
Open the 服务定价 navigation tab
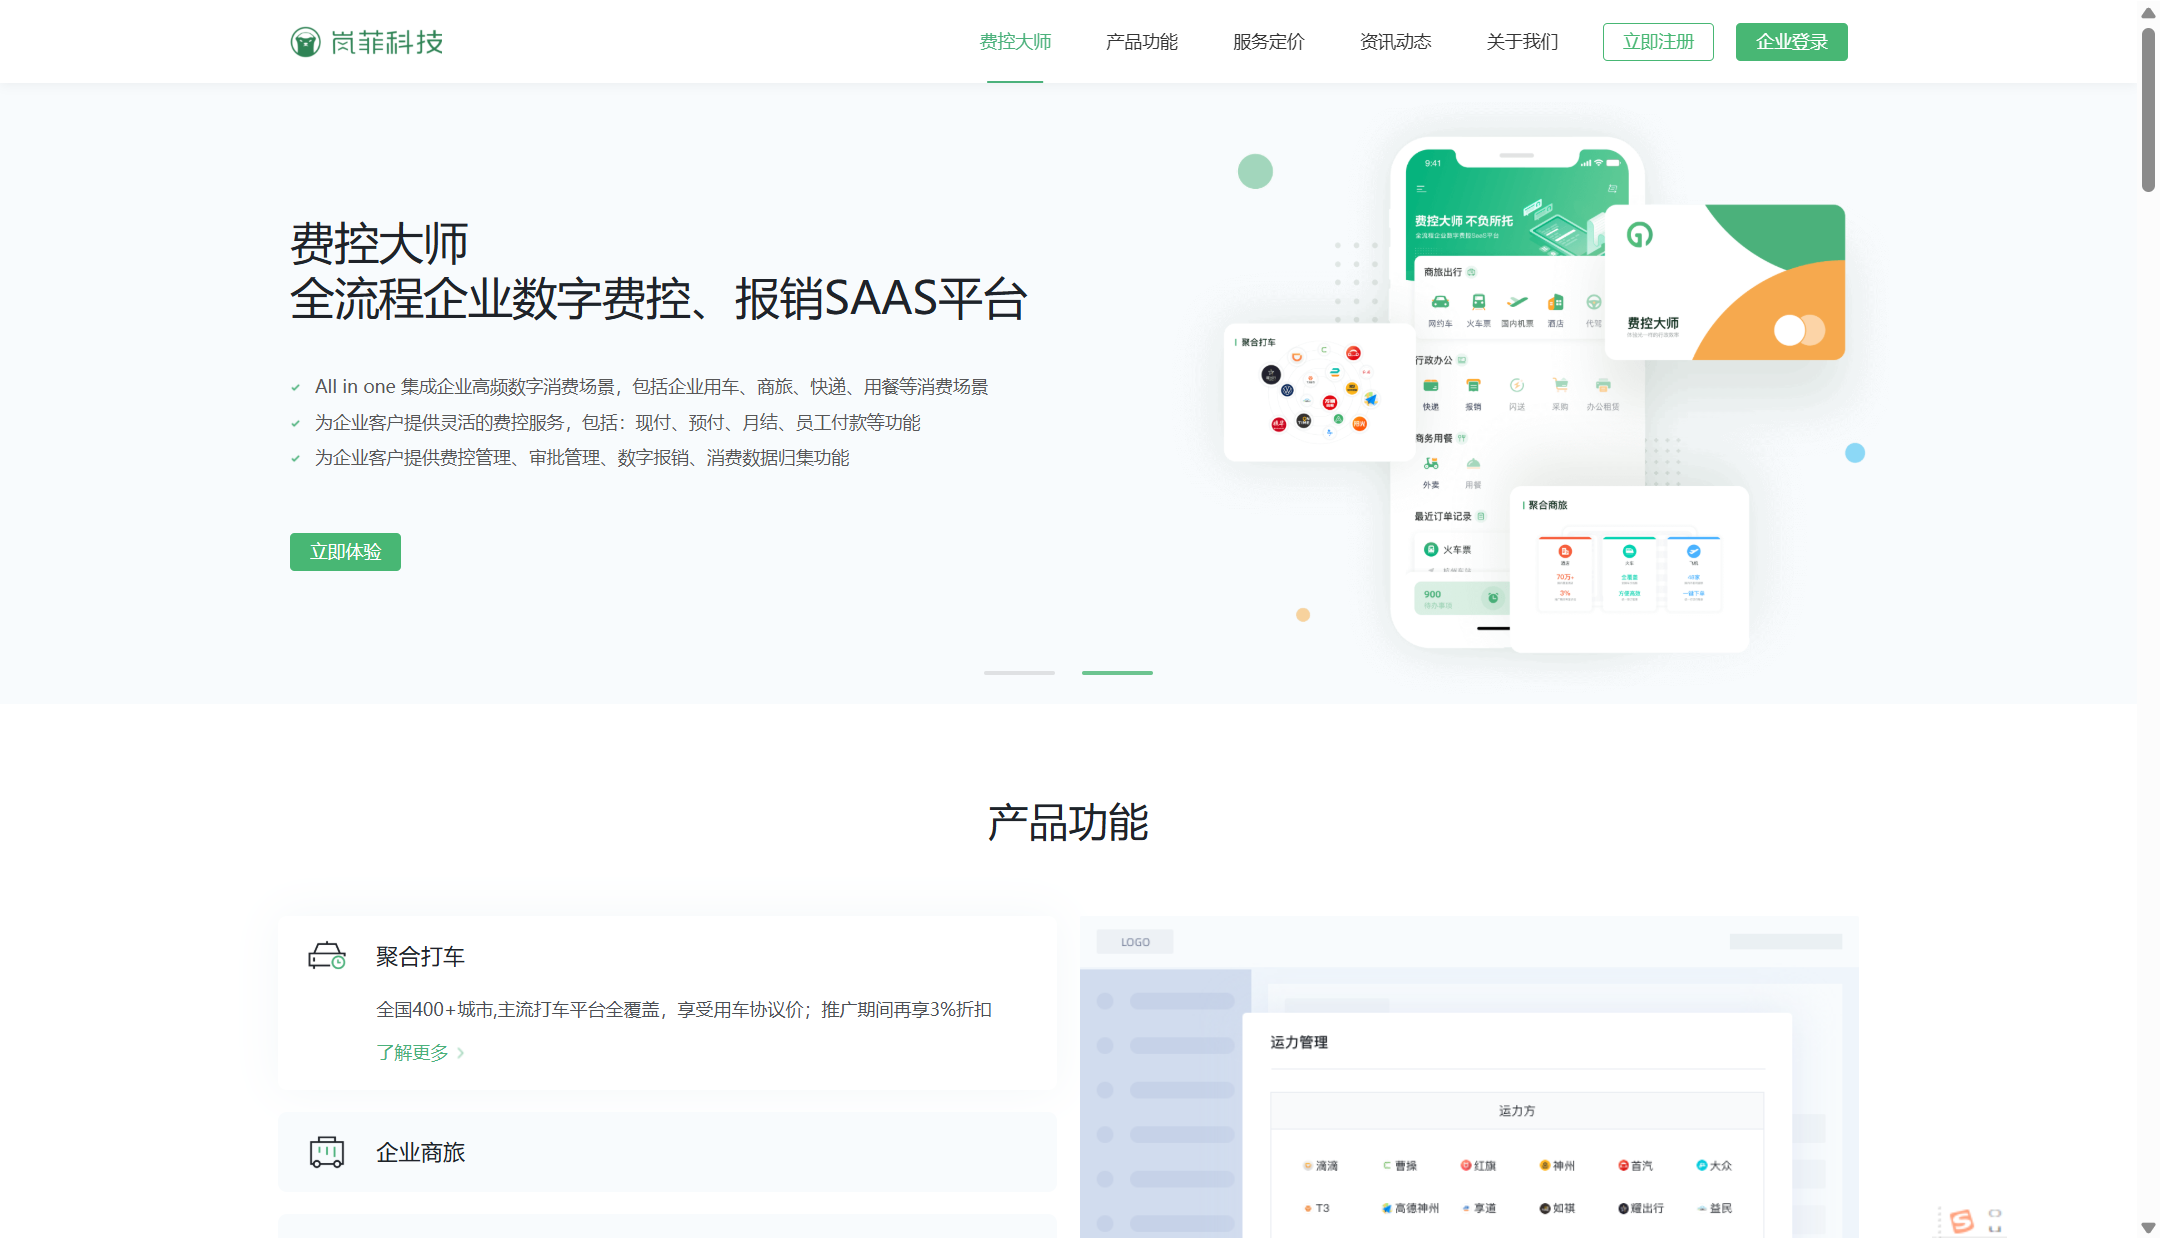point(1266,42)
